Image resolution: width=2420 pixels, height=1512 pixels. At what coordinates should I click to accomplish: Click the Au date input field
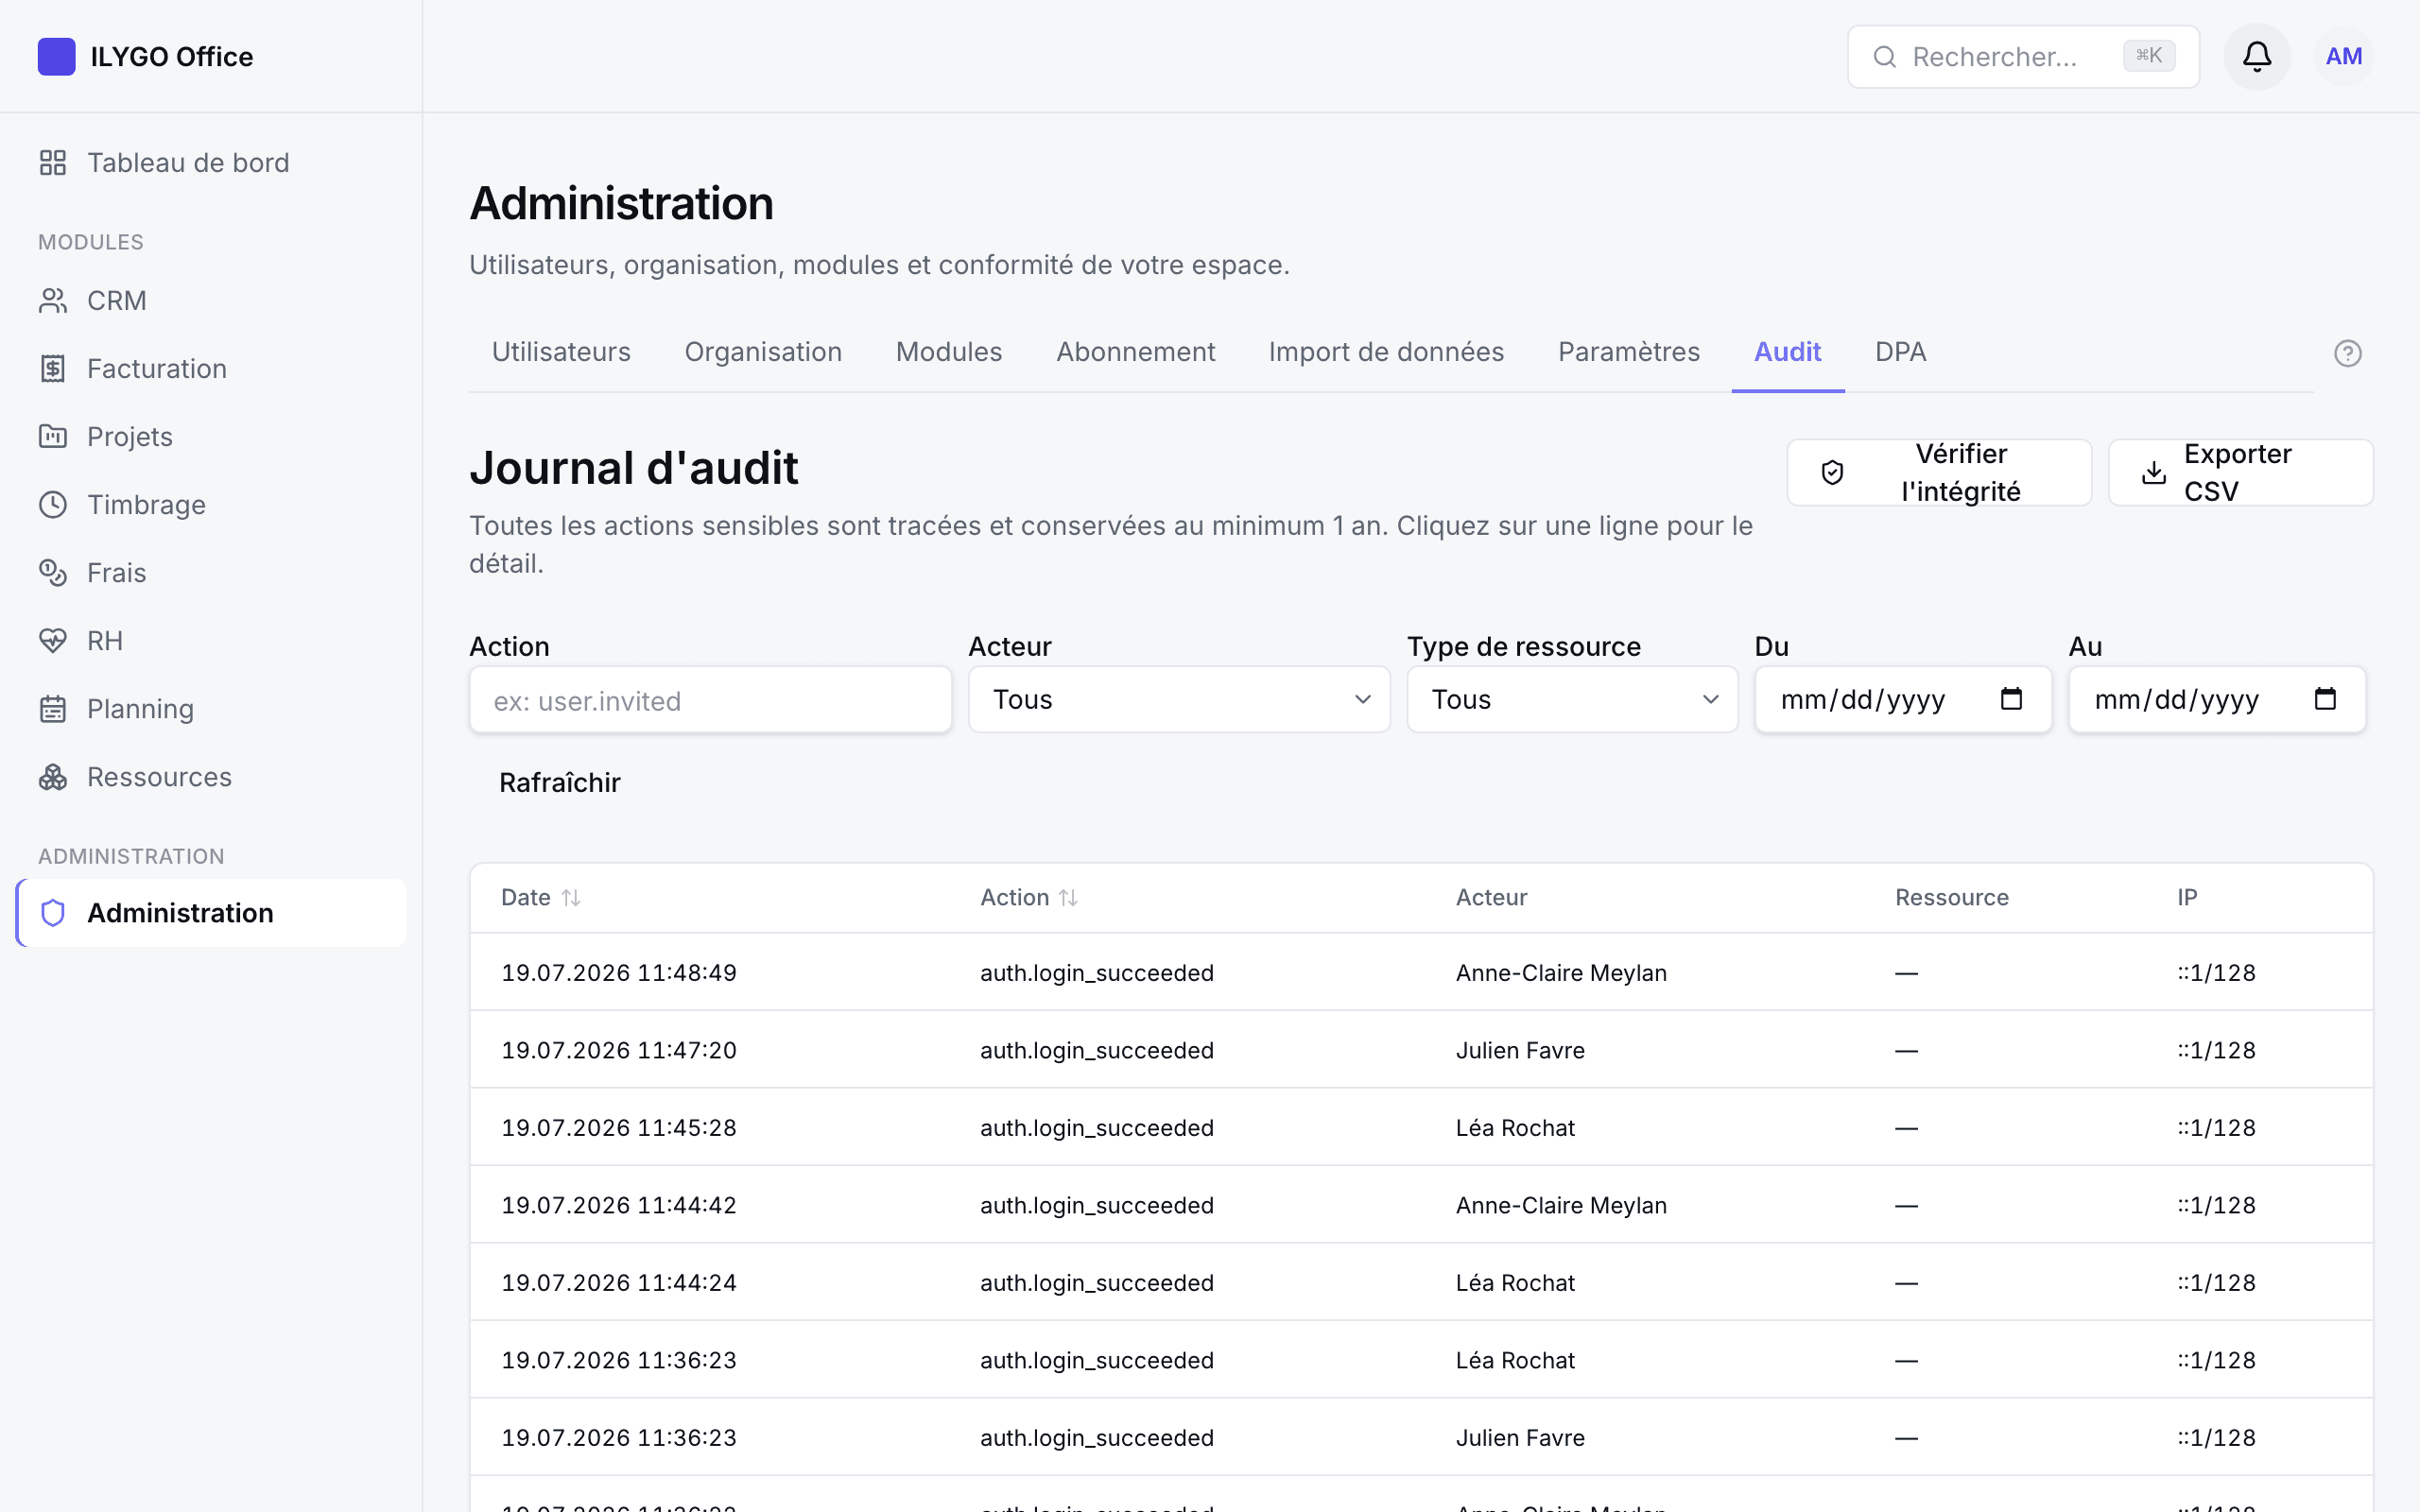[2217, 699]
